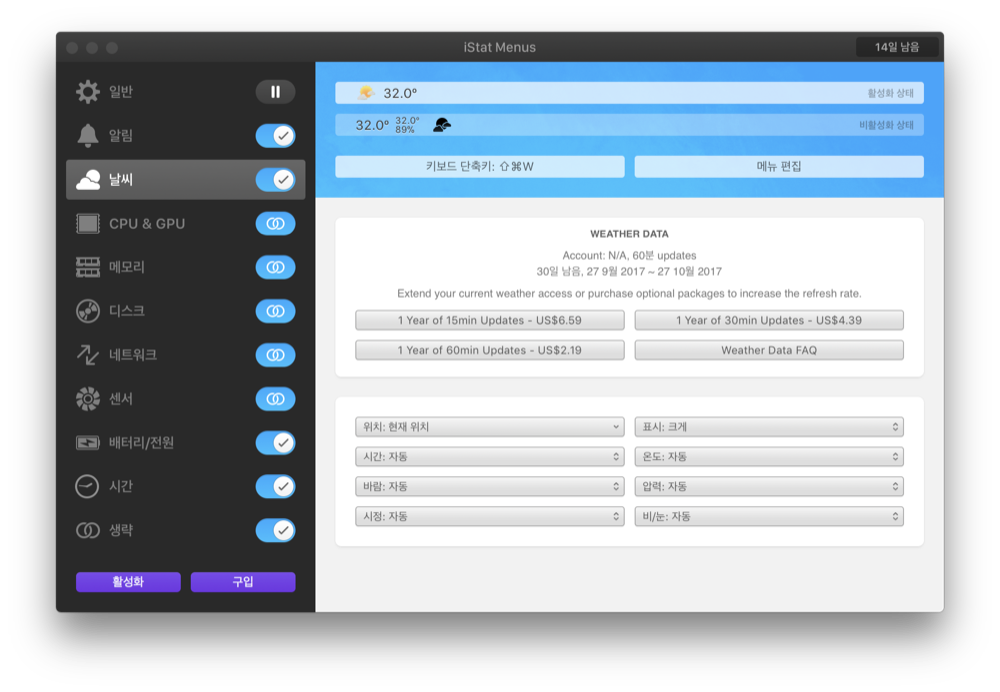Click the clock icon for 시간
The image size is (1000, 692).
87,486
